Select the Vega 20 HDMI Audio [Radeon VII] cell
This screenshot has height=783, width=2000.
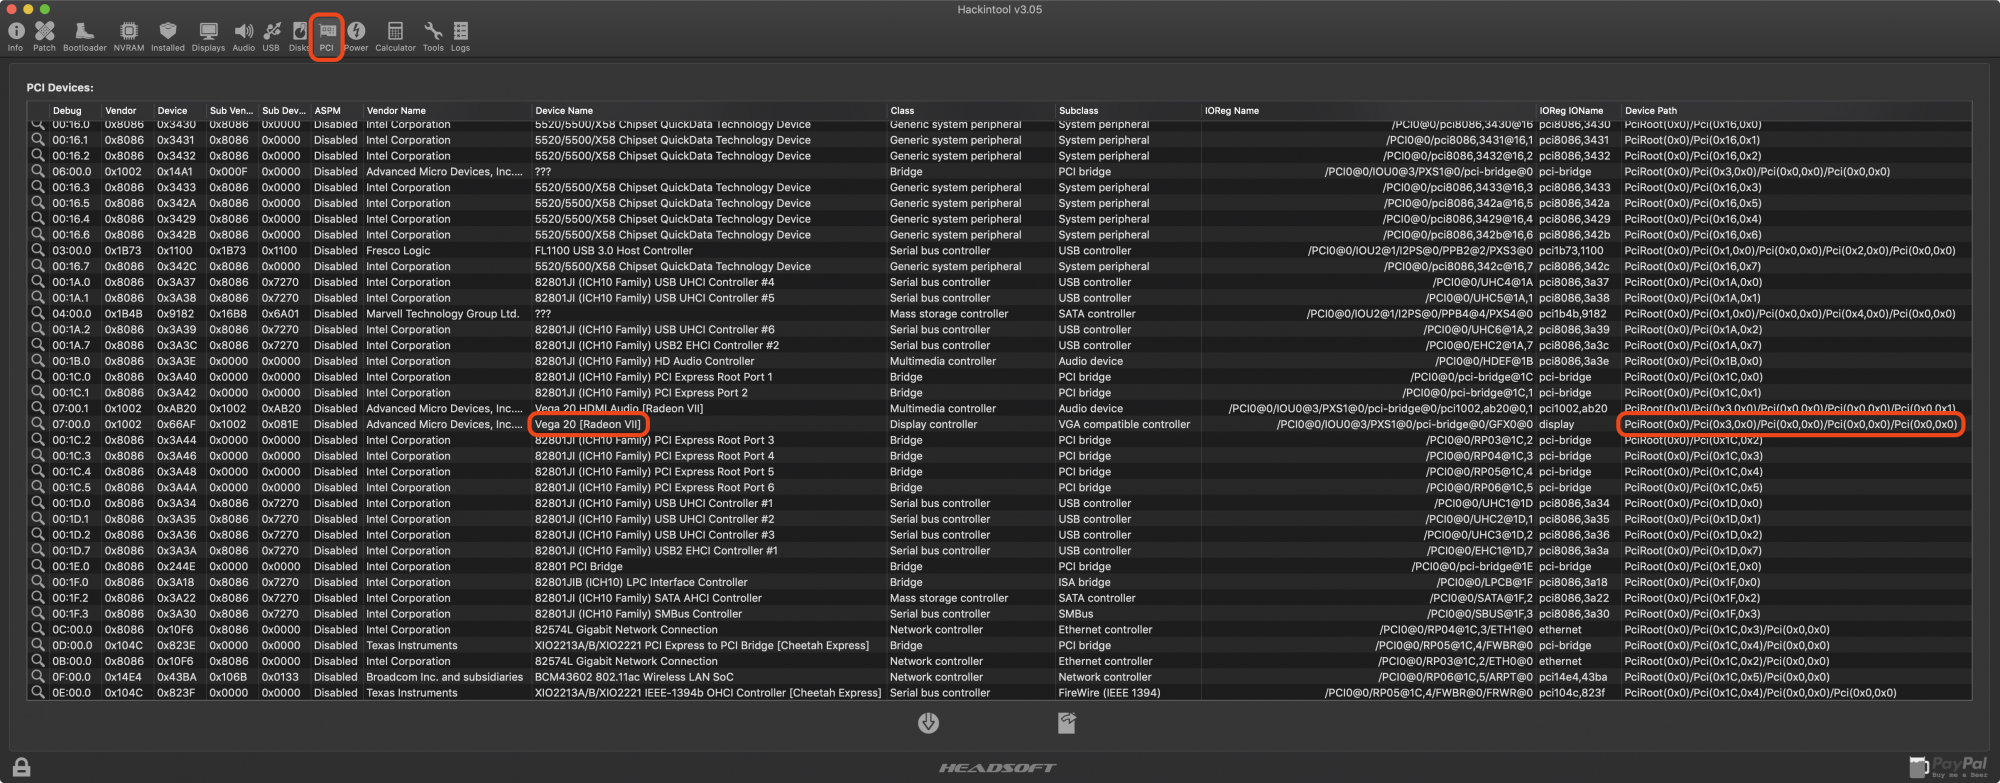618,408
